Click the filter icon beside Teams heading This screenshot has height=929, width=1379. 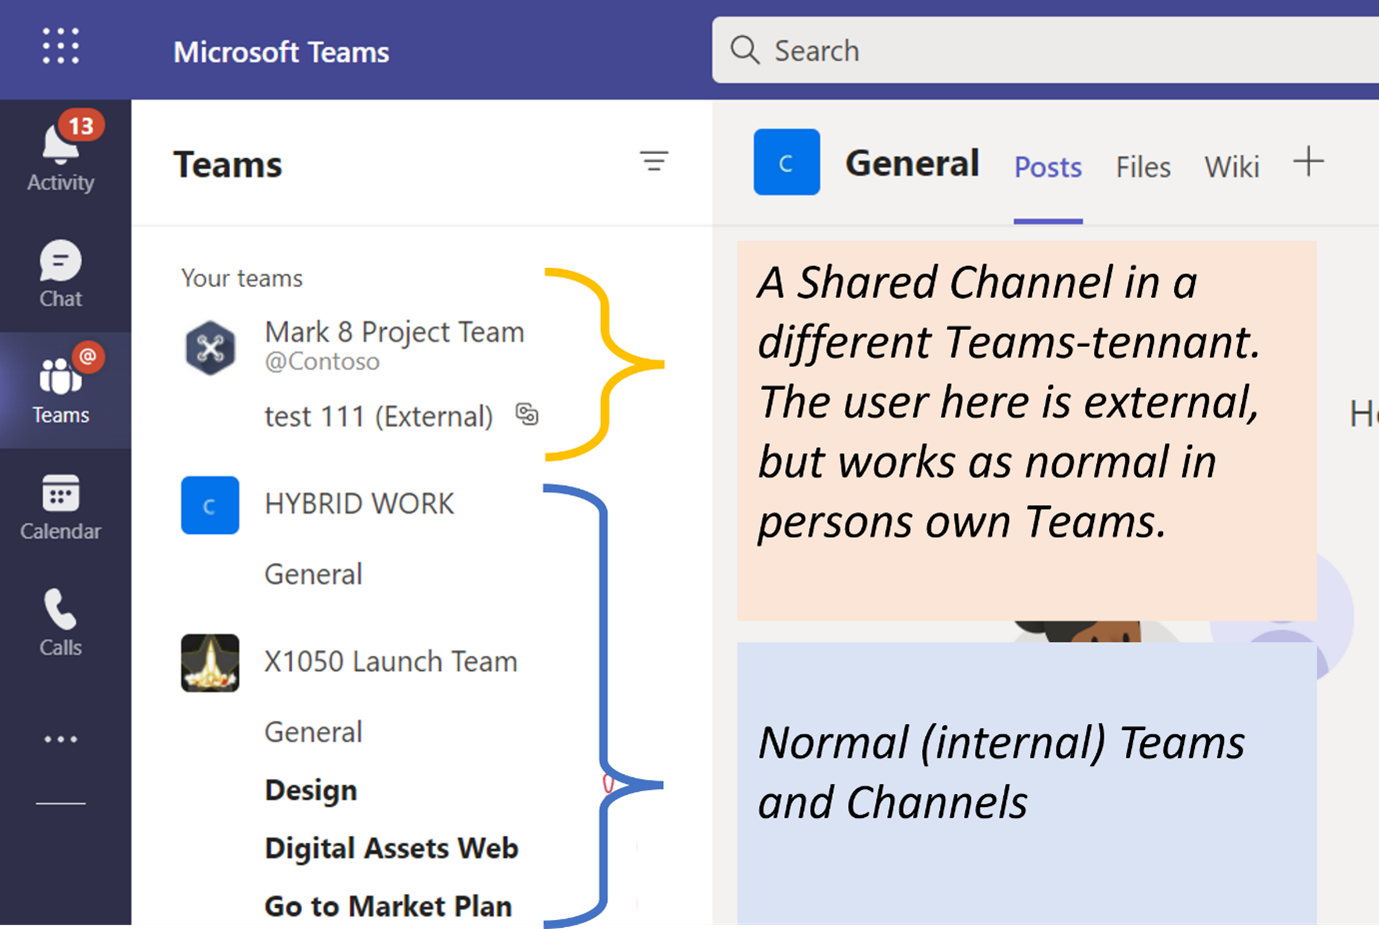(x=654, y=160)
